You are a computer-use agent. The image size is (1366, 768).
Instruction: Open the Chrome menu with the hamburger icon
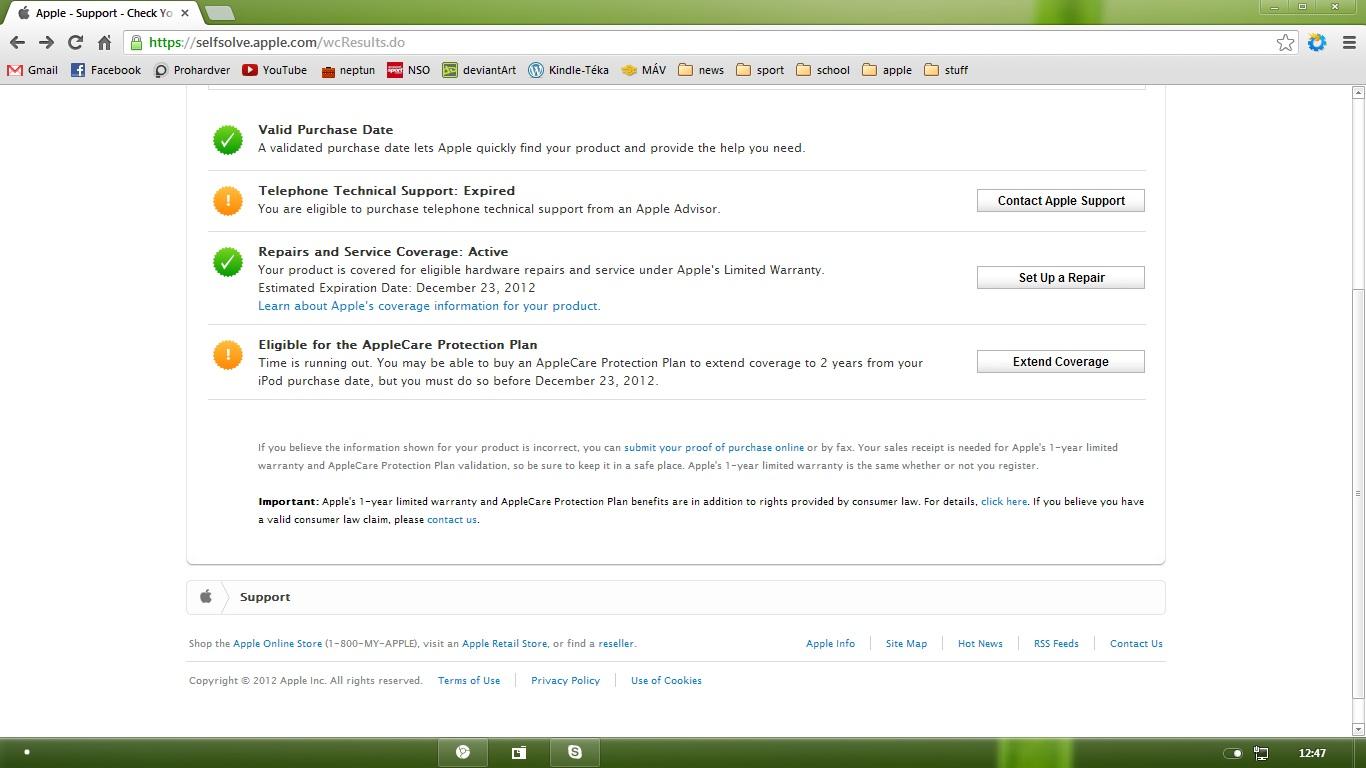pyautogui.click(x=1349, y=42)
